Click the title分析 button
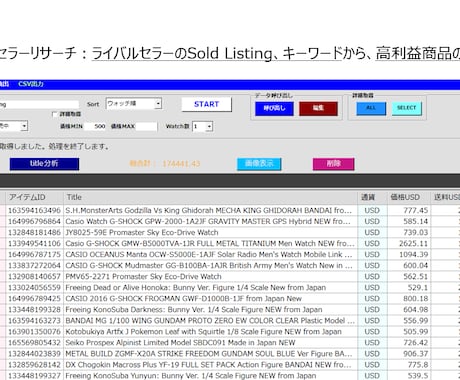The width and height of the screenshot is (460, 380). pyautogui.click(x=44, y=164)
